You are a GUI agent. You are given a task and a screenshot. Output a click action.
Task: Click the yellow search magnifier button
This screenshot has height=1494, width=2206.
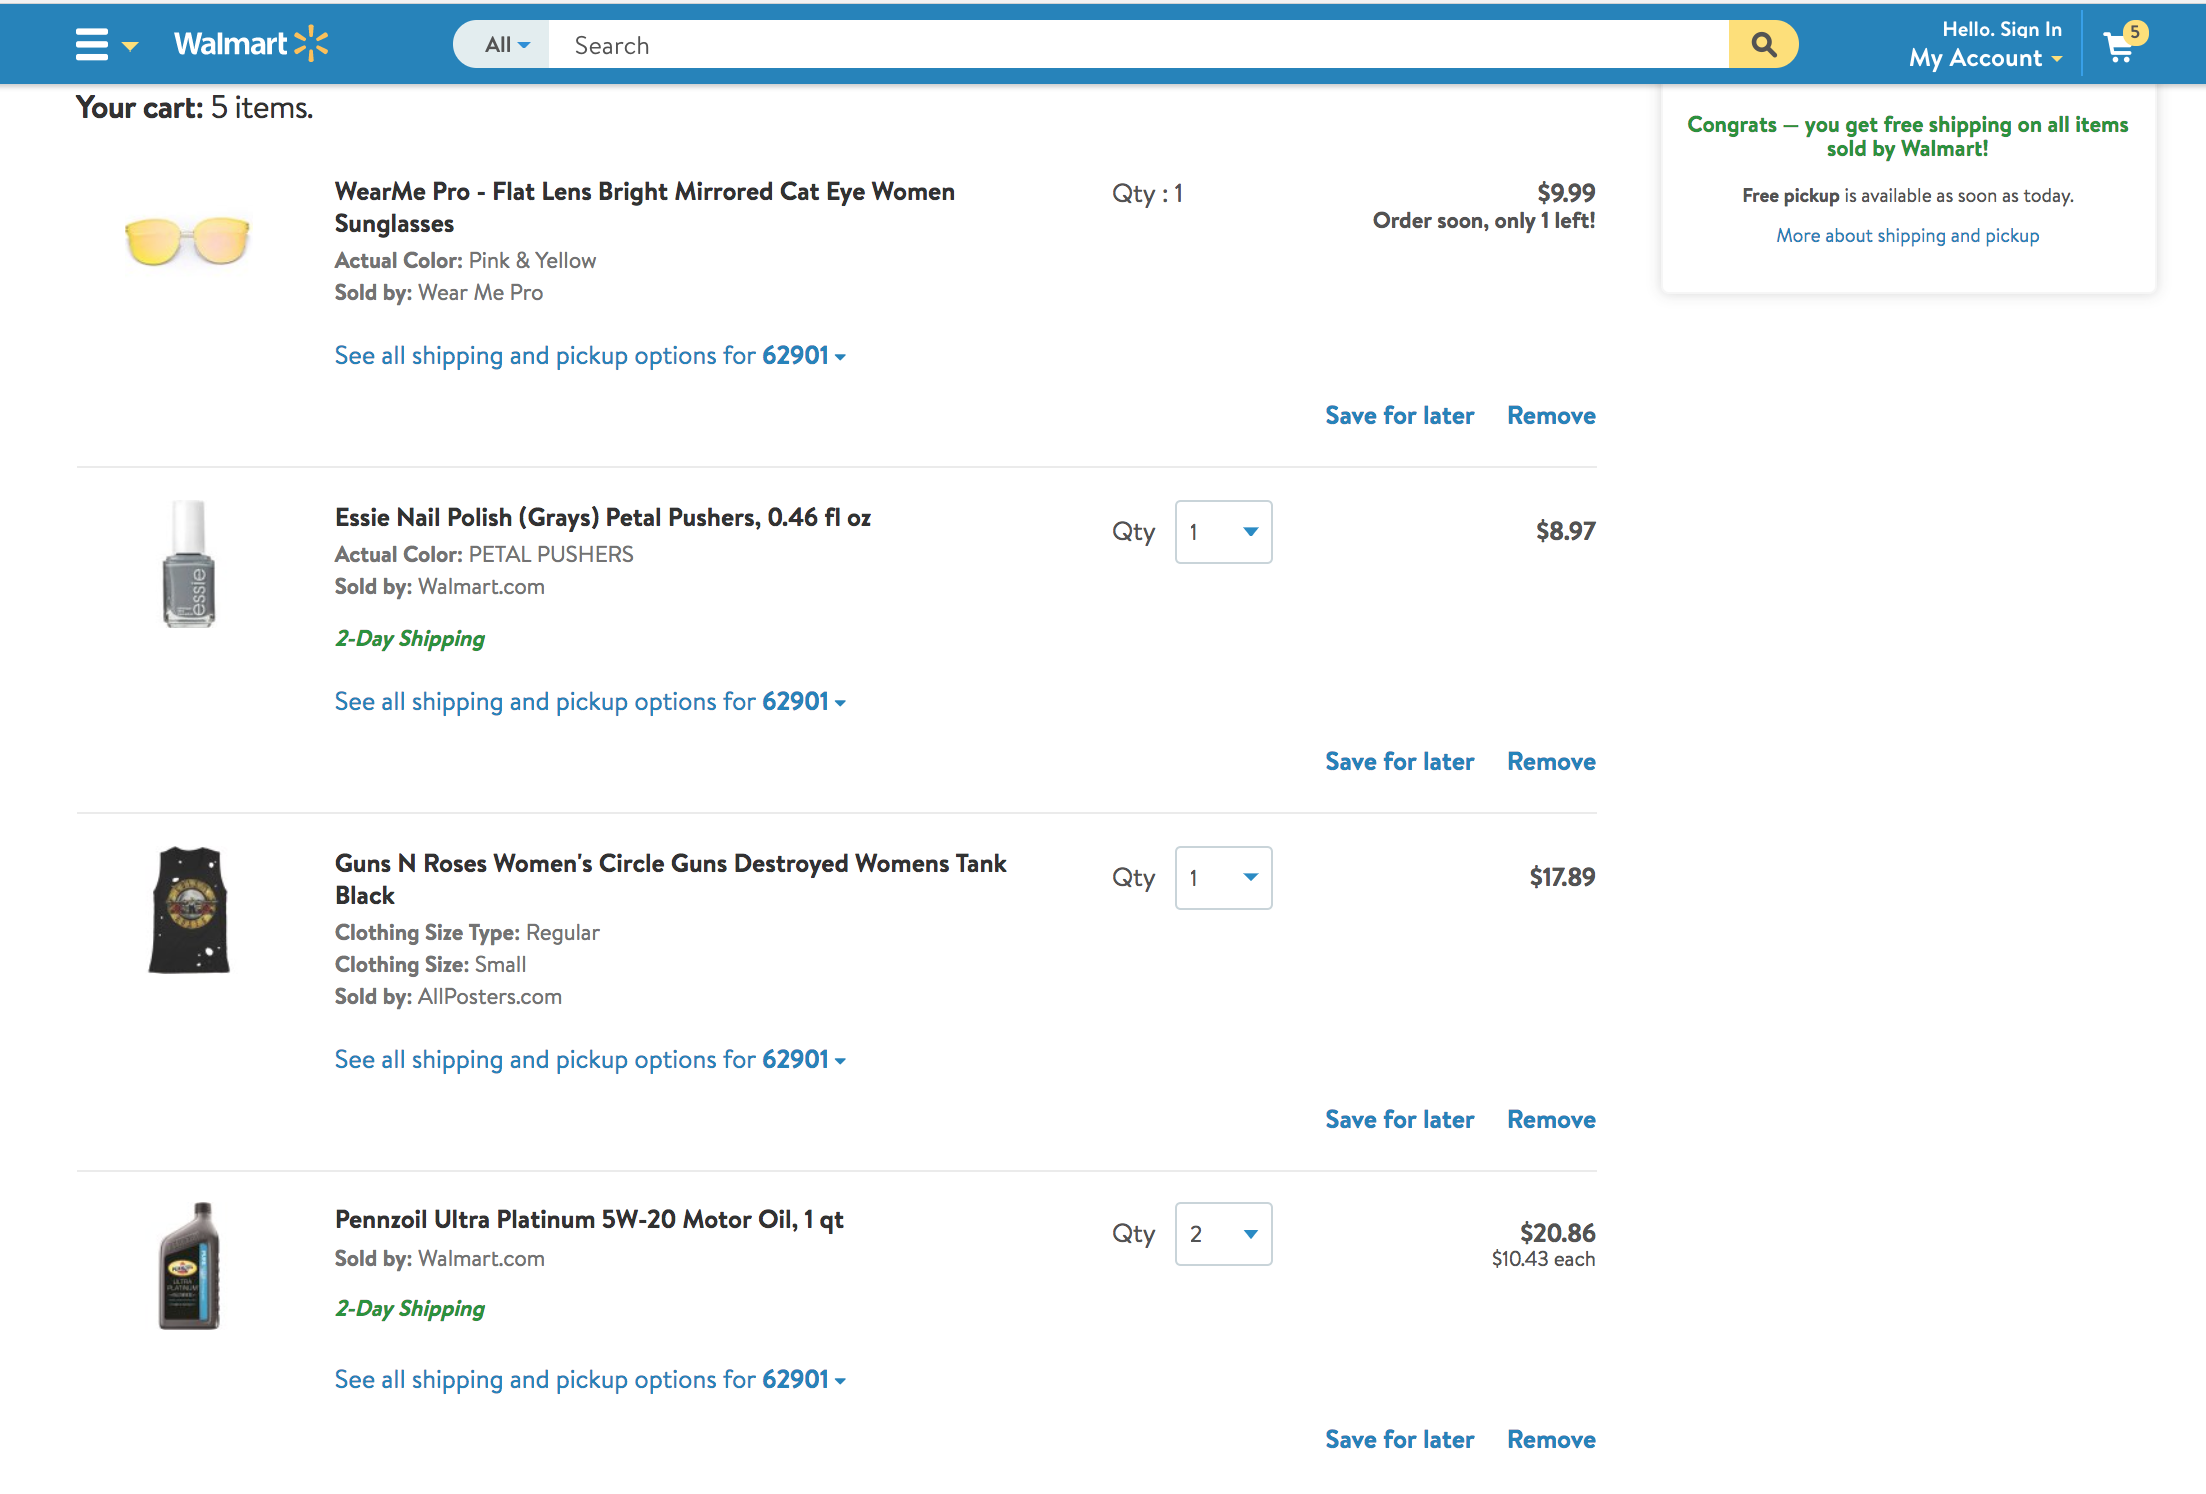tap(1763, 45)
